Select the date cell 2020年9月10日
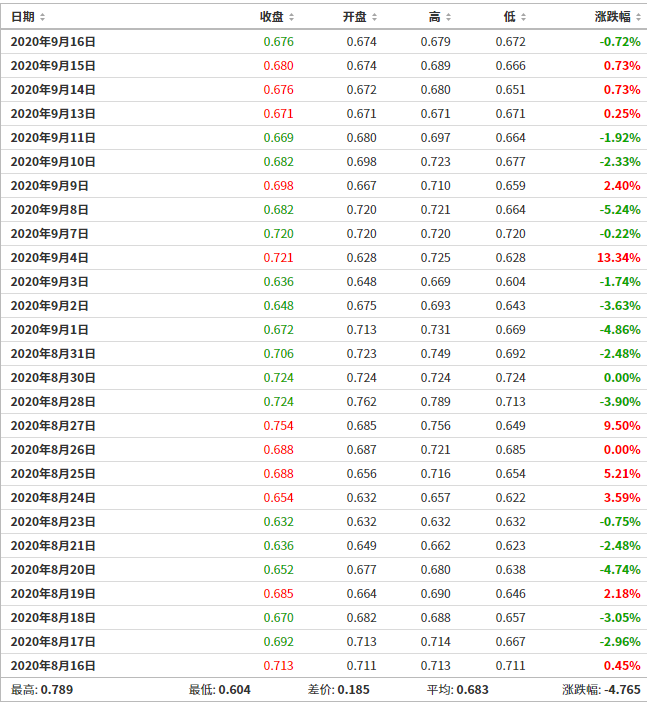 53,162
